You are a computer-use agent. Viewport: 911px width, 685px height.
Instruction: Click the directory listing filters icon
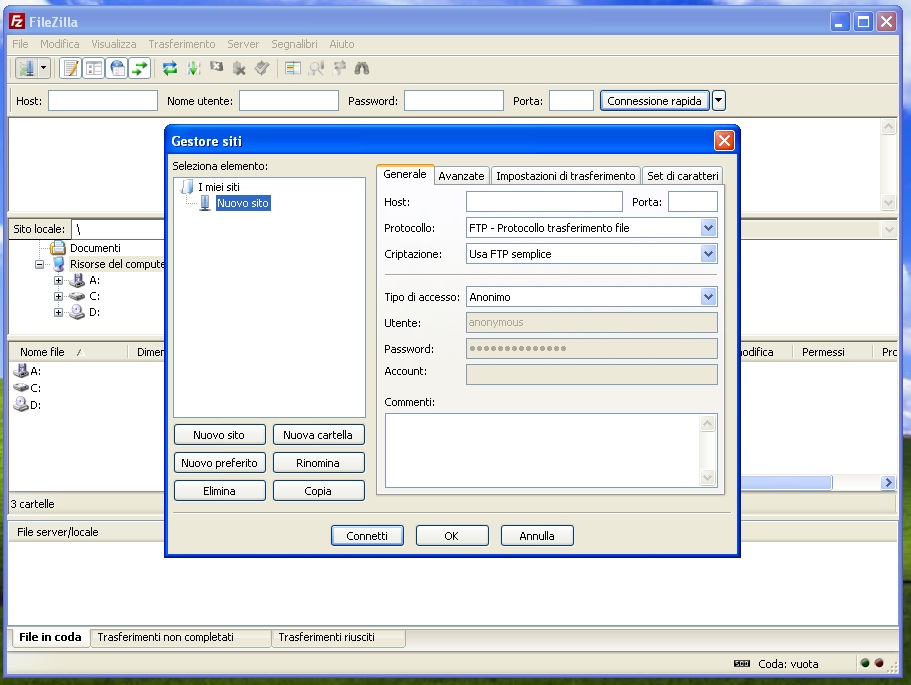pyautogui.click(x=292, y=68)
